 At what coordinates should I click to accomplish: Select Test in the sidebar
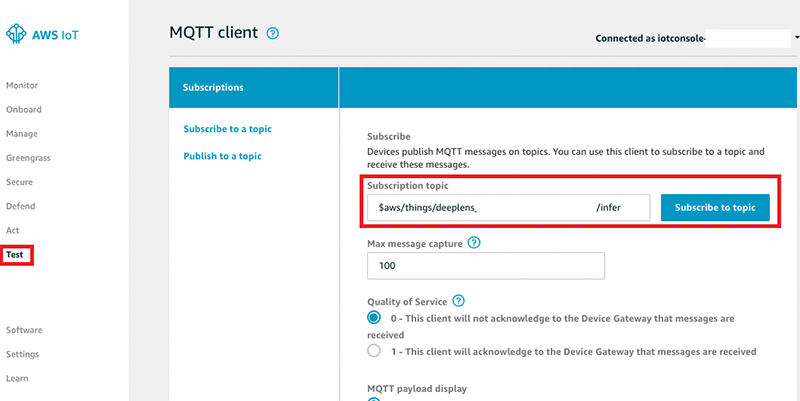coord(17,255)
